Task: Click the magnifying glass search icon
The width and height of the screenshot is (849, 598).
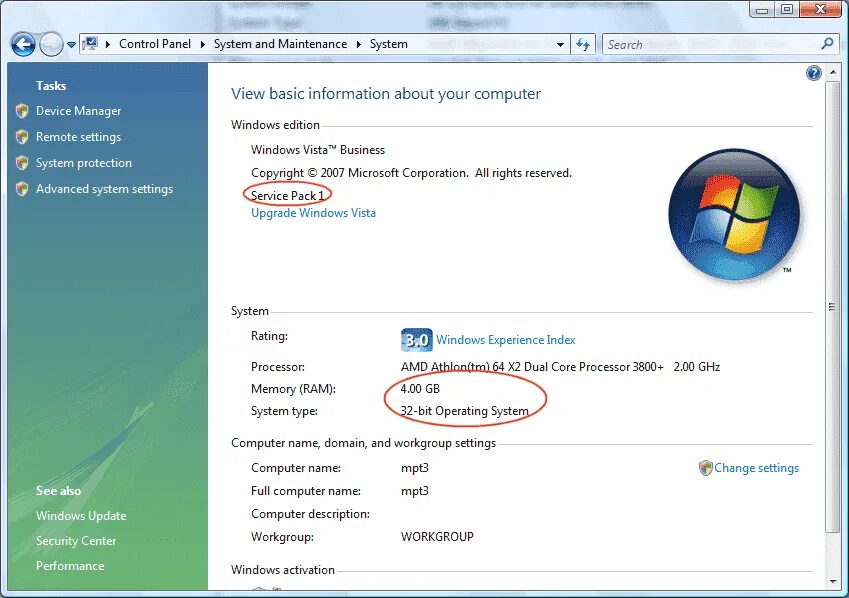Action: (827, 44)
